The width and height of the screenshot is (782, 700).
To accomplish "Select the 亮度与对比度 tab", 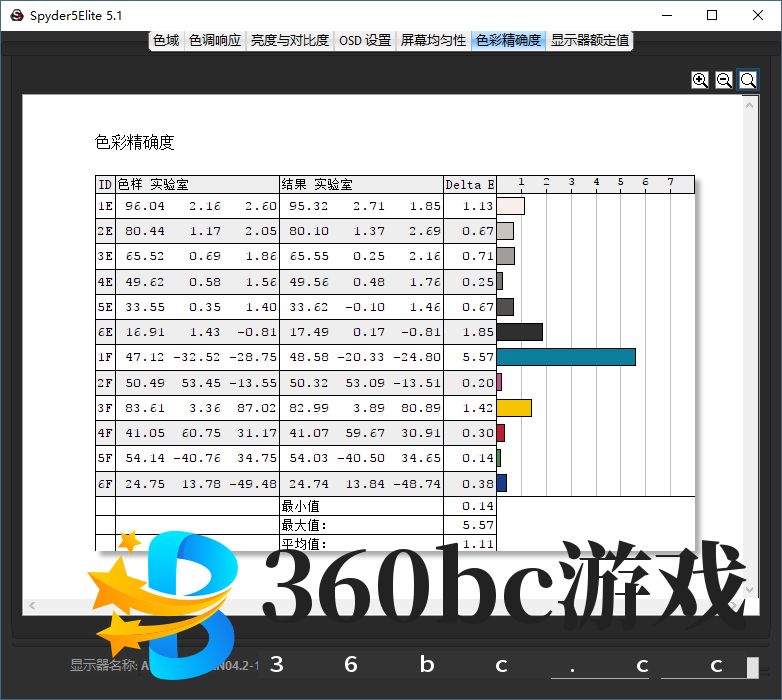I will [x=289, y=41].
